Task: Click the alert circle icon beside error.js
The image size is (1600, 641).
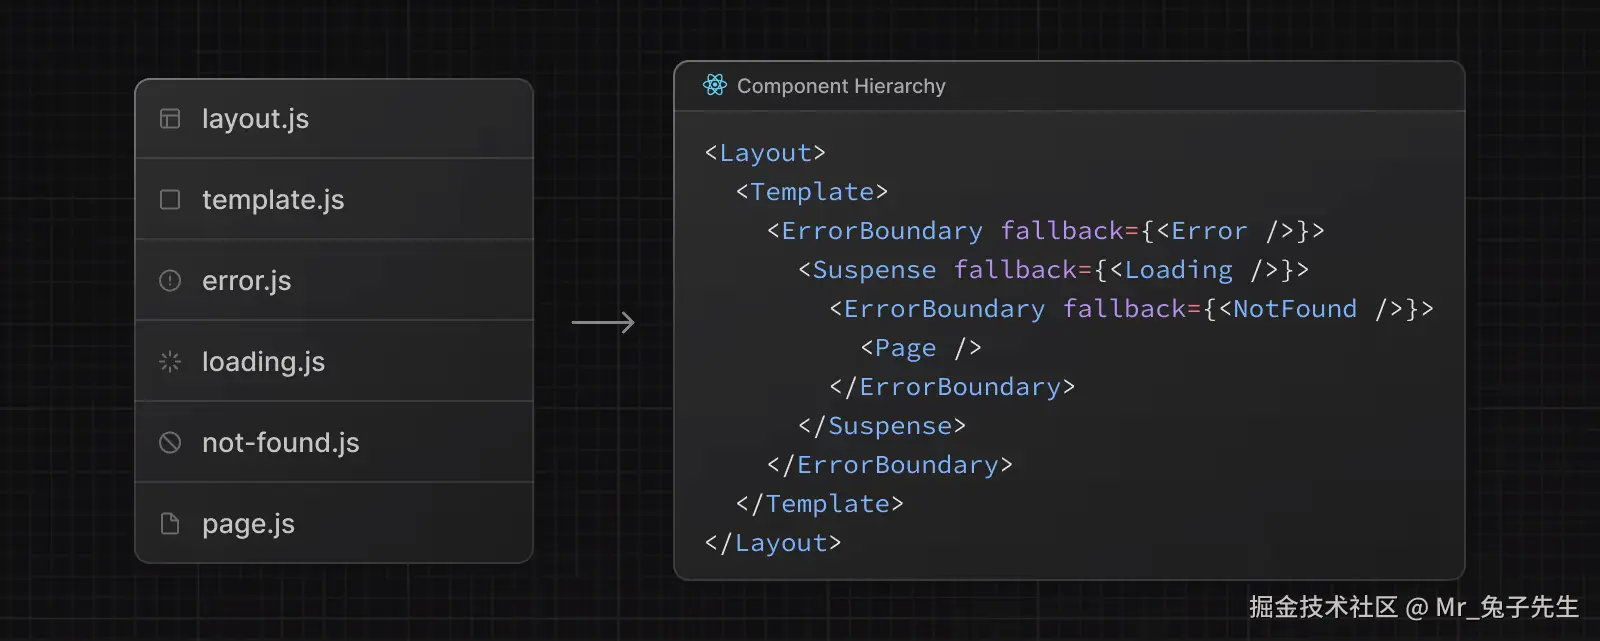Action: point(170,281)
